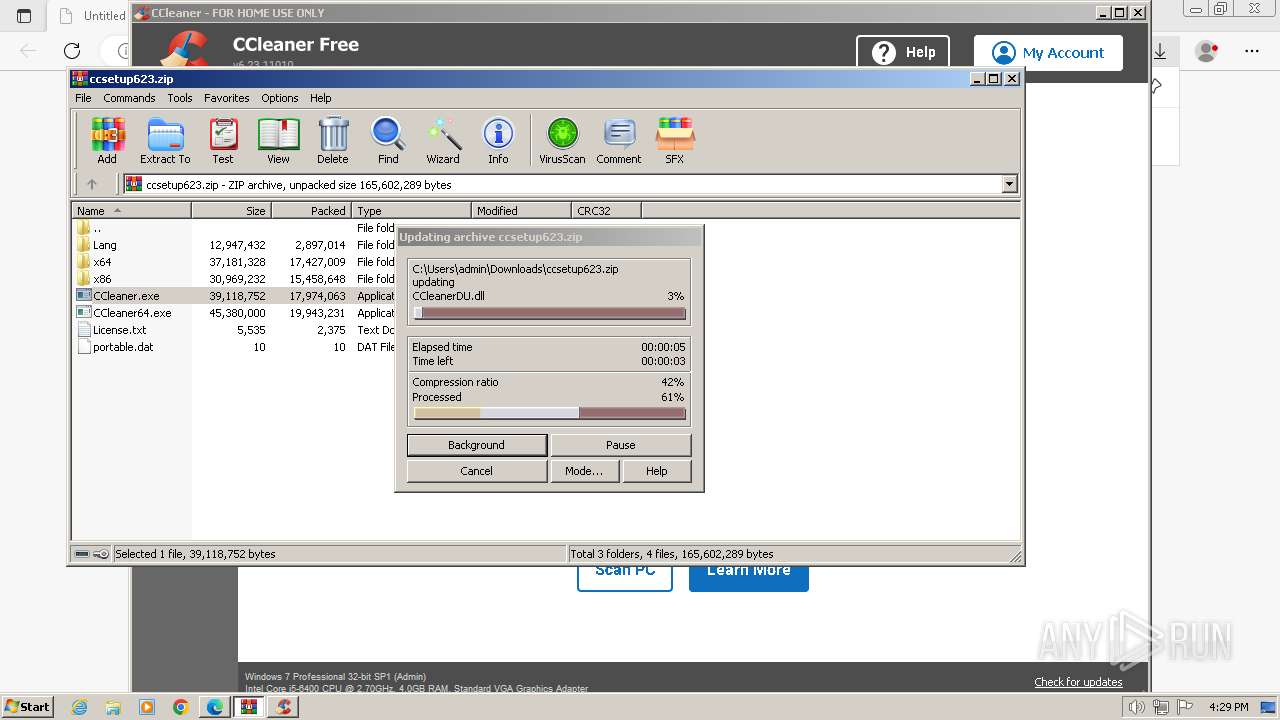Click the total Processed progress bar
This screenshot has height=720, width=1280.
pos(550,413)
